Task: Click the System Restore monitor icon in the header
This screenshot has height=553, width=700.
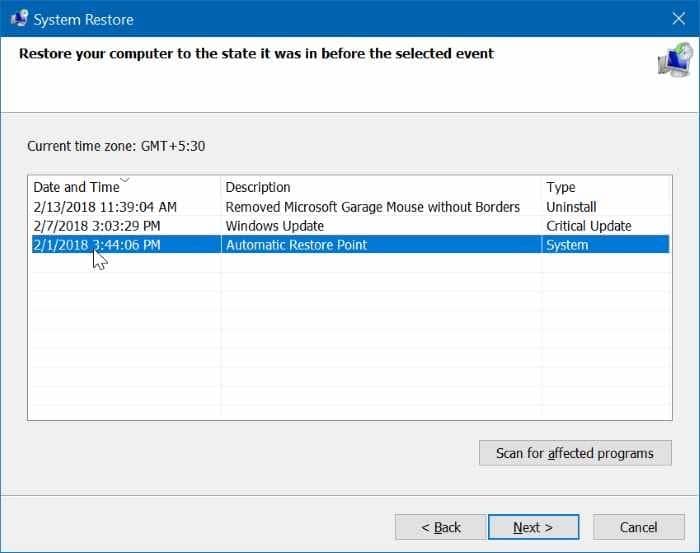Action: coord(675,60)
